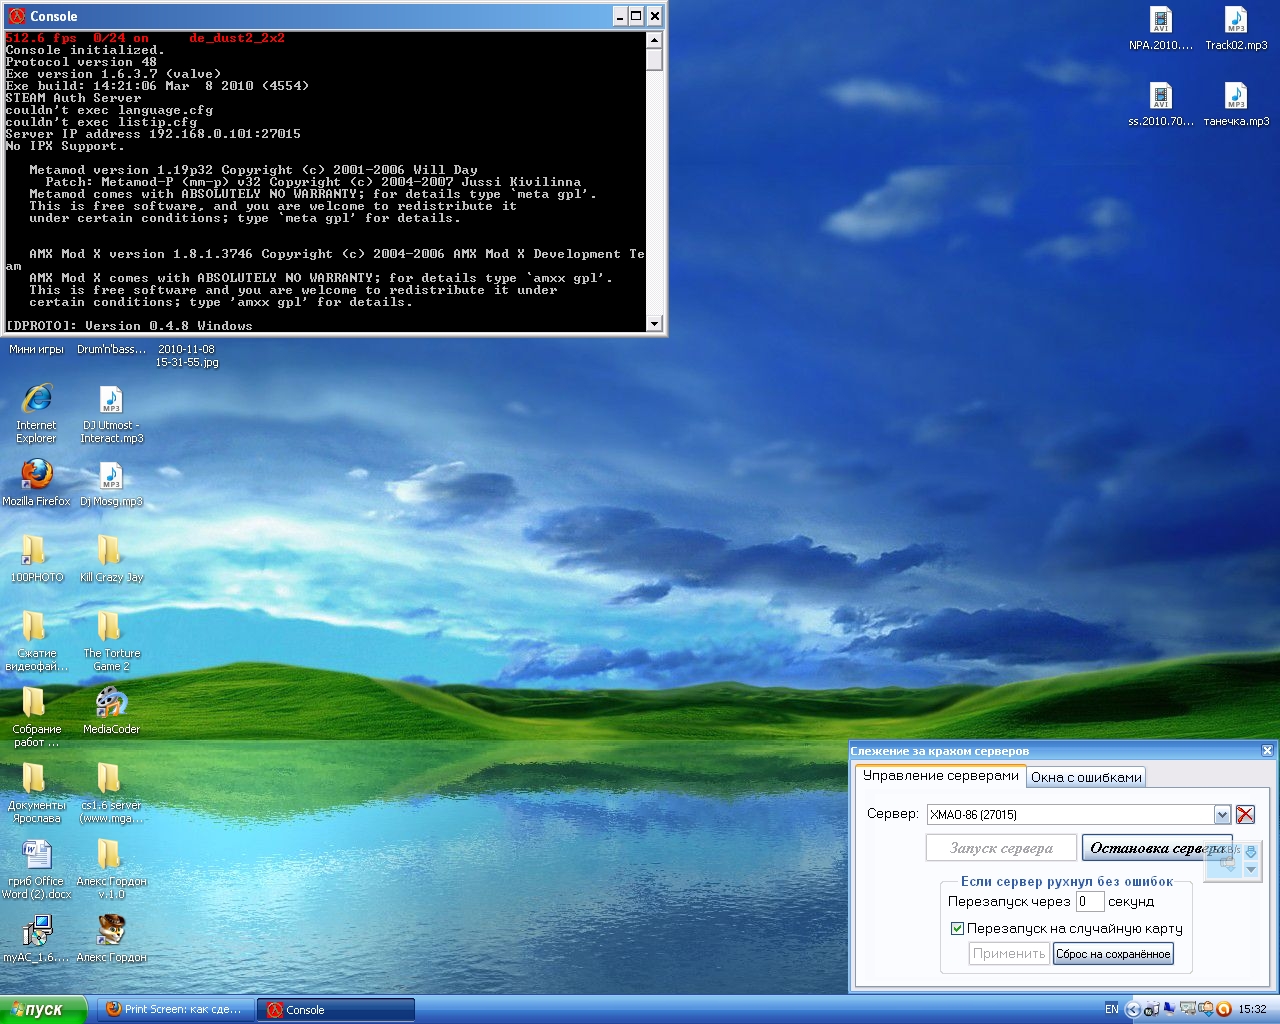This screenshot has height=1024, width=1280.
Task: Expand the Сервер dropdown list
Action: coord(1222,815)
